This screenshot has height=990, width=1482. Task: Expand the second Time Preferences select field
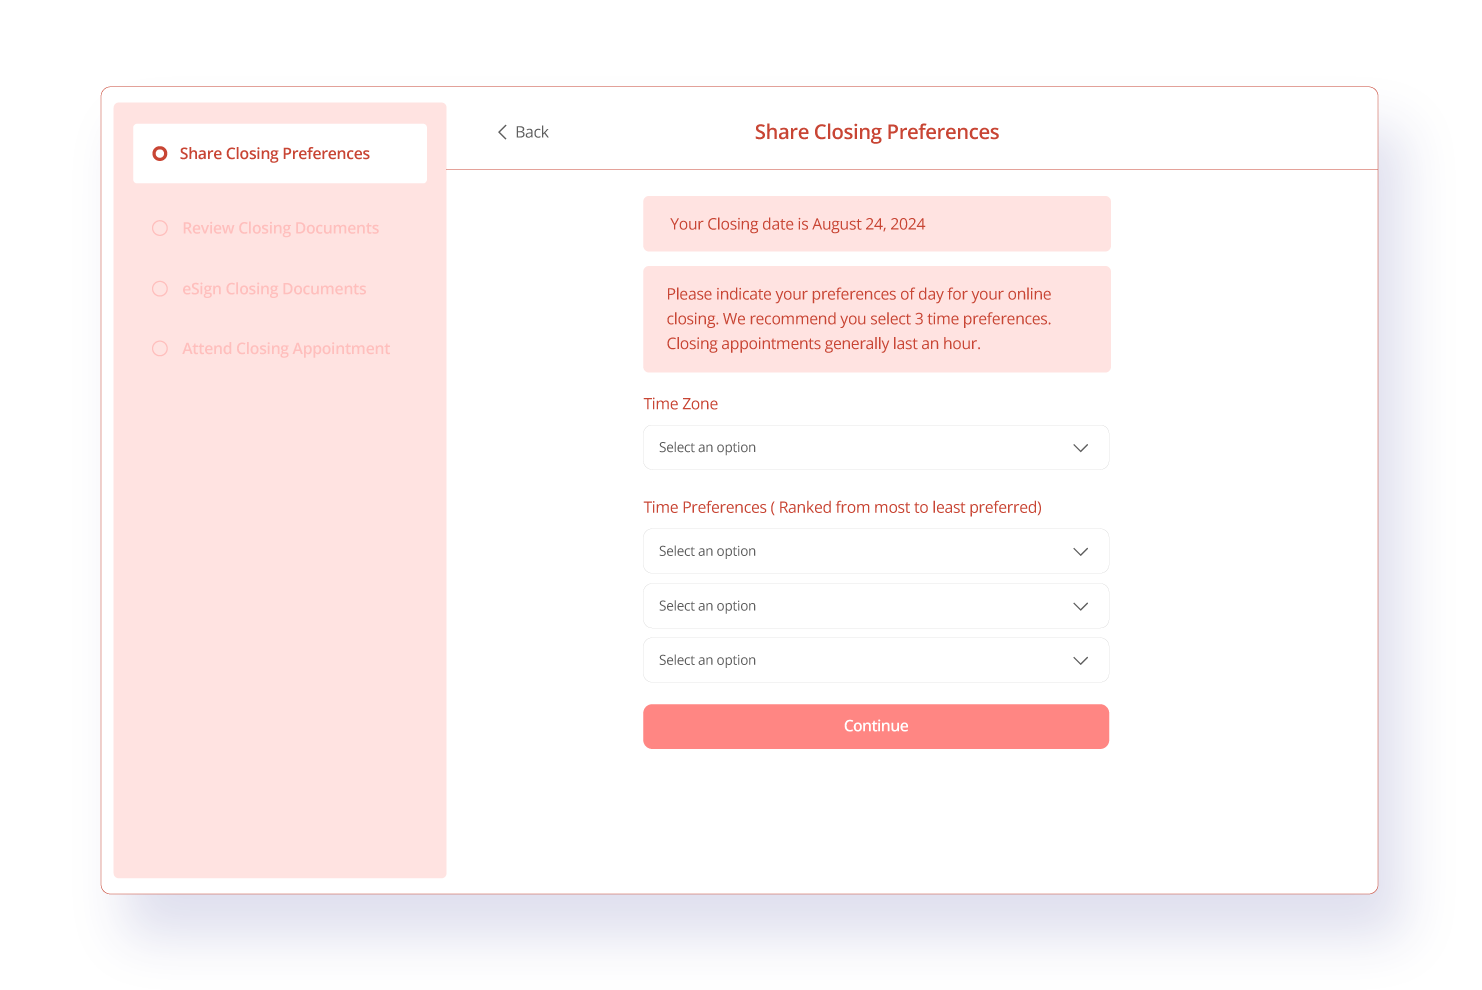(x=860, y=607)
